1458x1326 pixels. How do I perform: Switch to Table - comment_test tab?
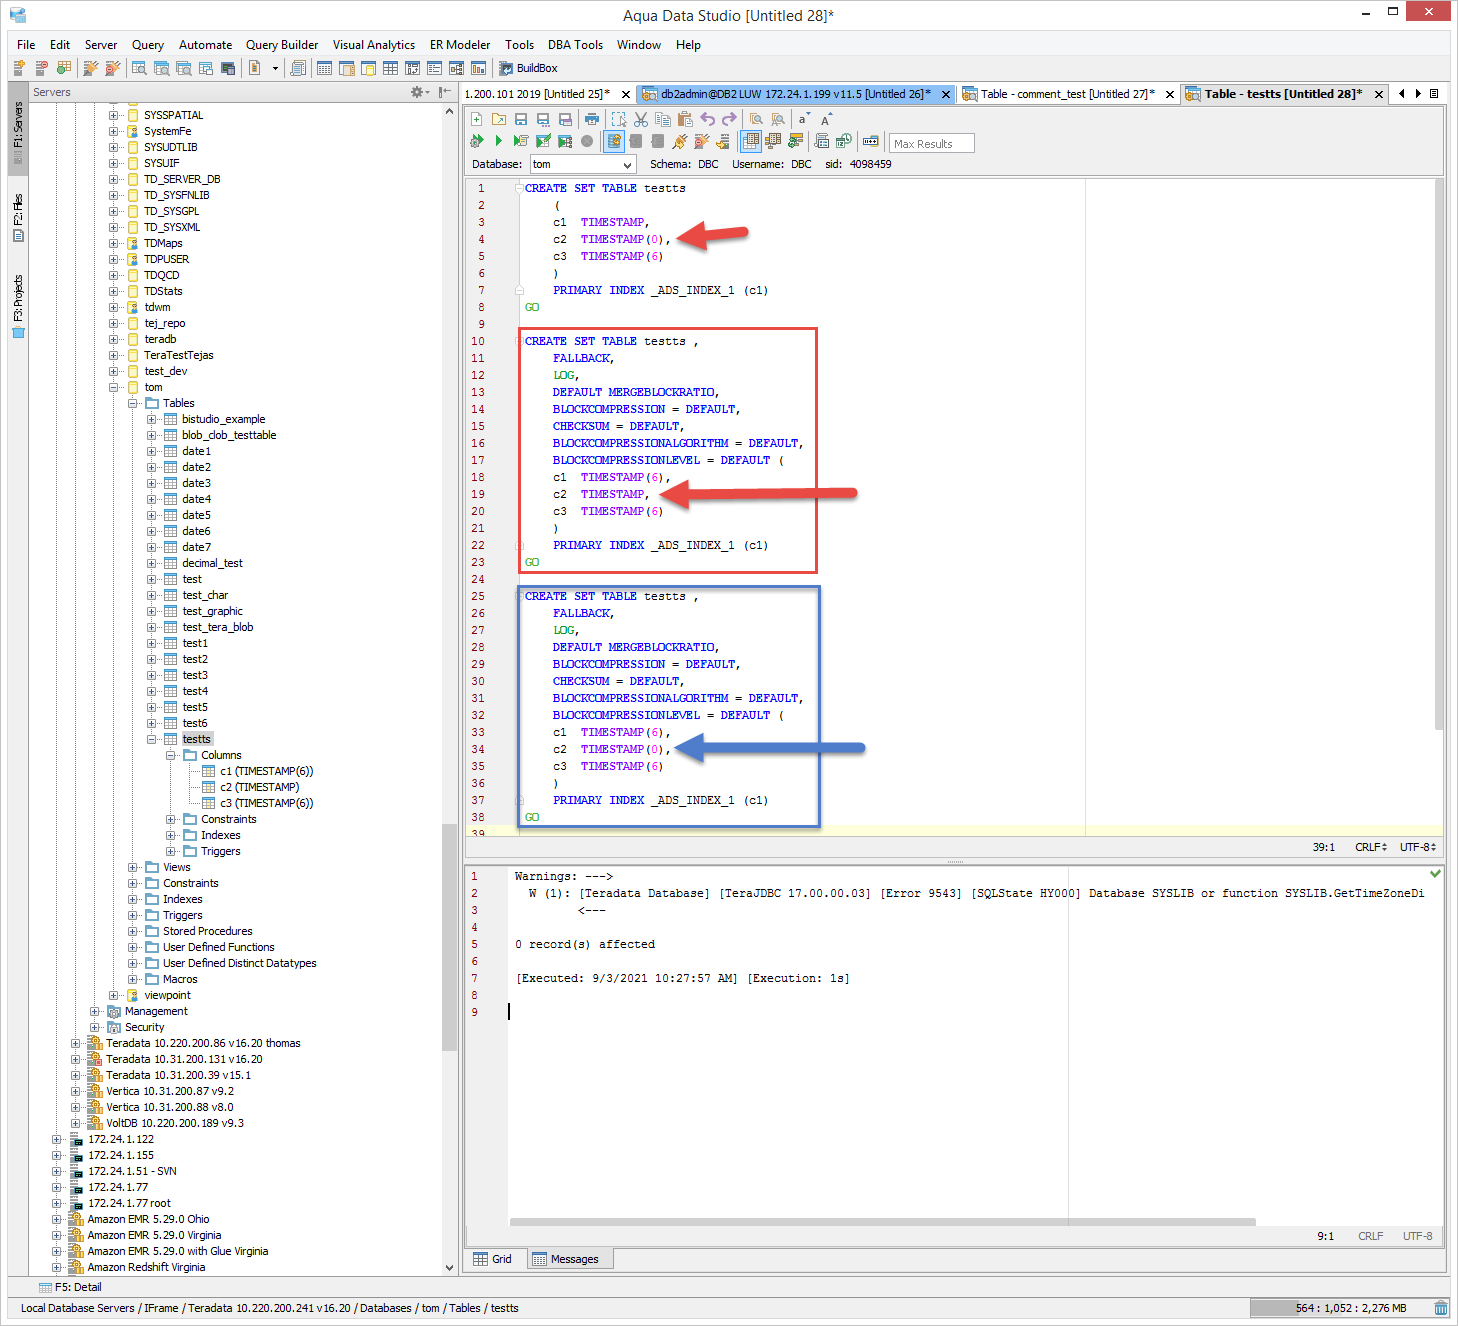(x=1066, y=94)
